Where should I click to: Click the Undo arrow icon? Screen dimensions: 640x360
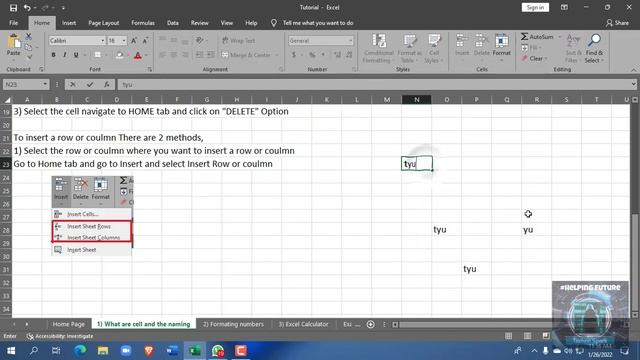click(27, 7)
